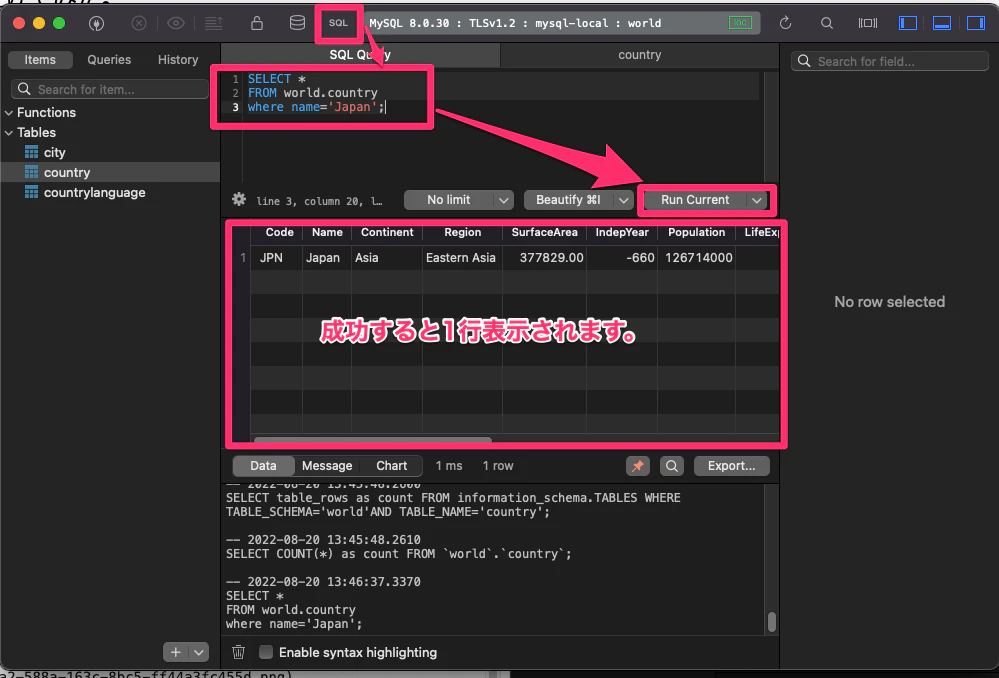Click the plus add item button
Image resolution: width=999 pixels, height=678 pixels.
[x=175, y=652]
